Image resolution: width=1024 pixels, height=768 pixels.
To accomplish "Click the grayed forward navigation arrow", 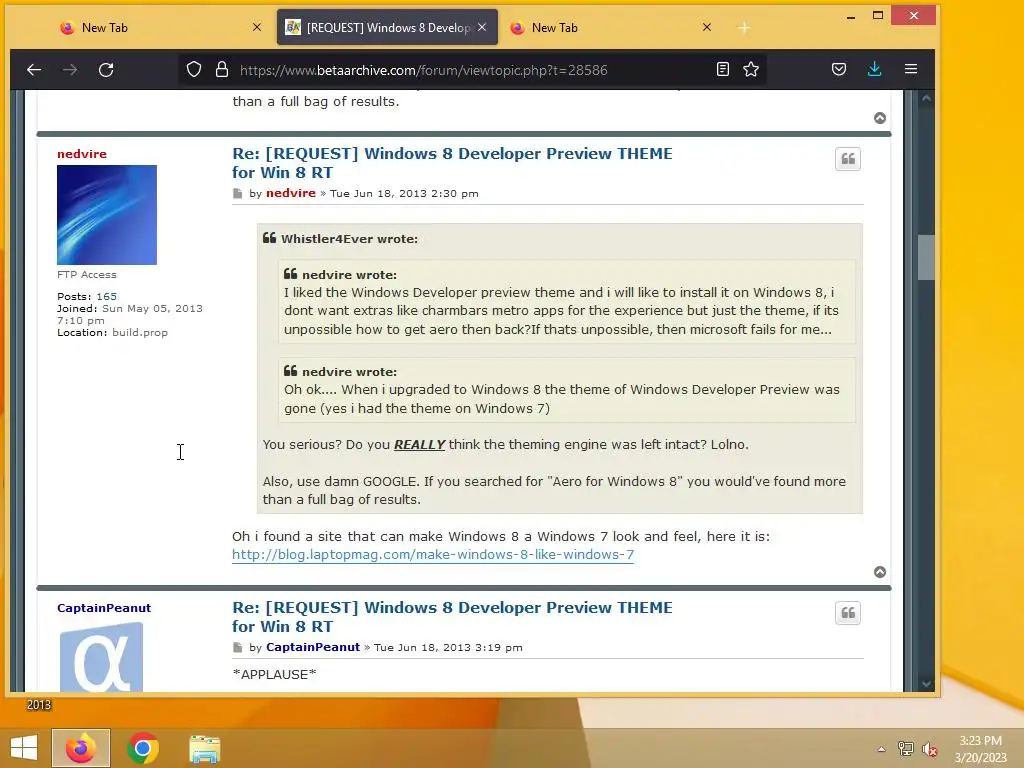I will (70, 69).
